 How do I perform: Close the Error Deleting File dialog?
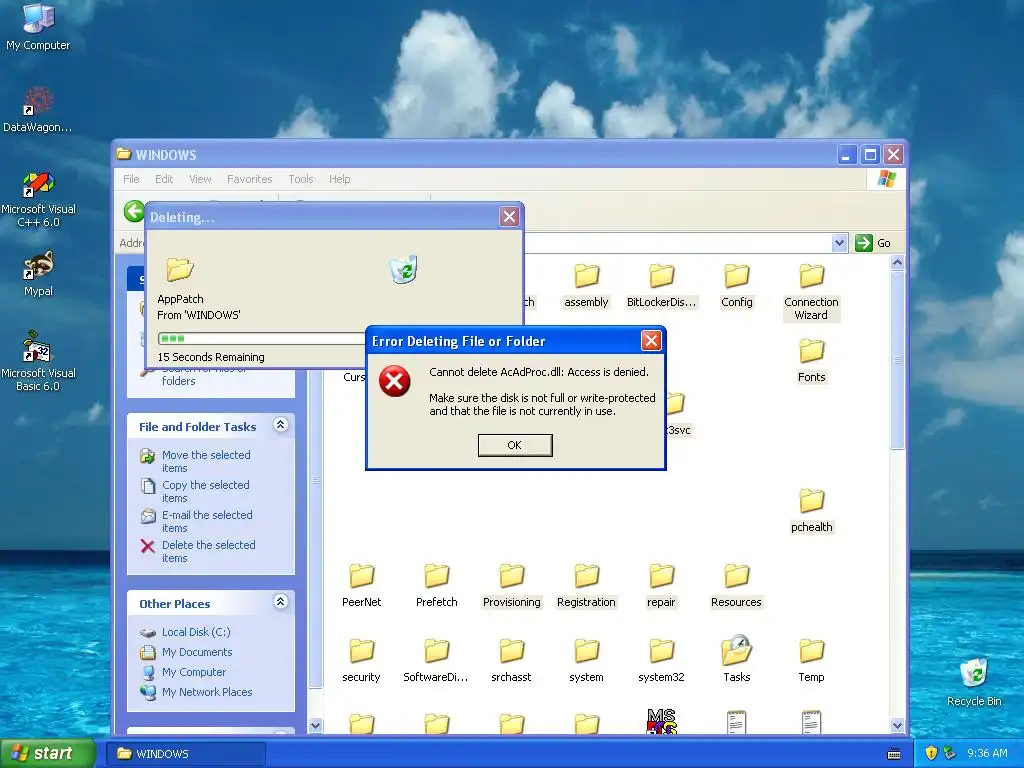pos(651,340)
